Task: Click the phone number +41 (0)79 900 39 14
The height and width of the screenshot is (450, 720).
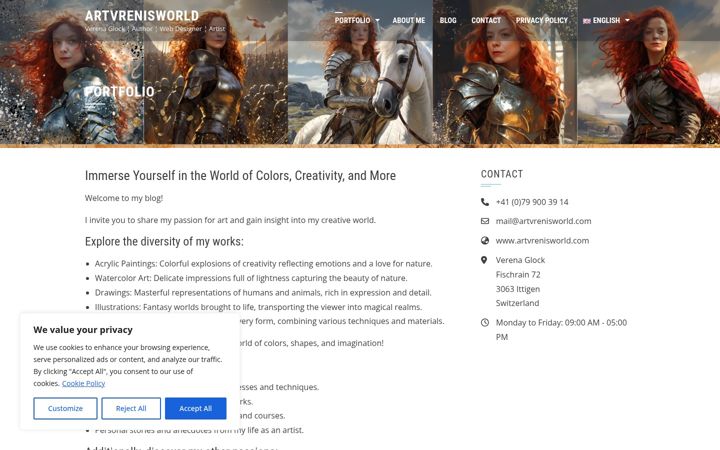Action: 532,202
